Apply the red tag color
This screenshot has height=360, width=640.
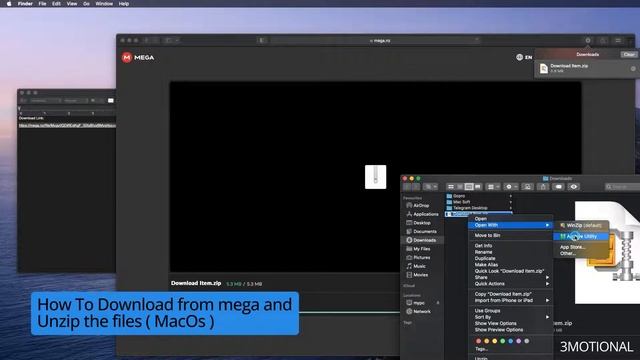[478, 341]
